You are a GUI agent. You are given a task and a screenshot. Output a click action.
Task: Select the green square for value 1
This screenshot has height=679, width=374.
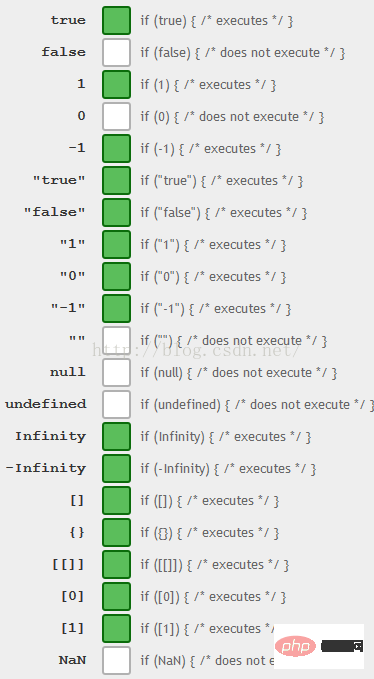(x=116, y=84)
